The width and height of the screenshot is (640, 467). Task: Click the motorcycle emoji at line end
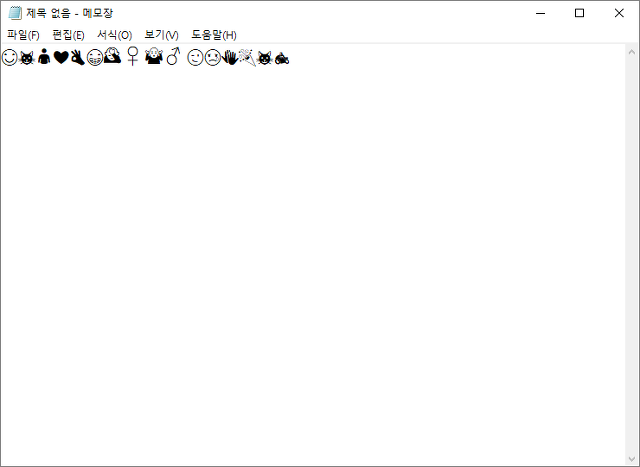(282, 59)
